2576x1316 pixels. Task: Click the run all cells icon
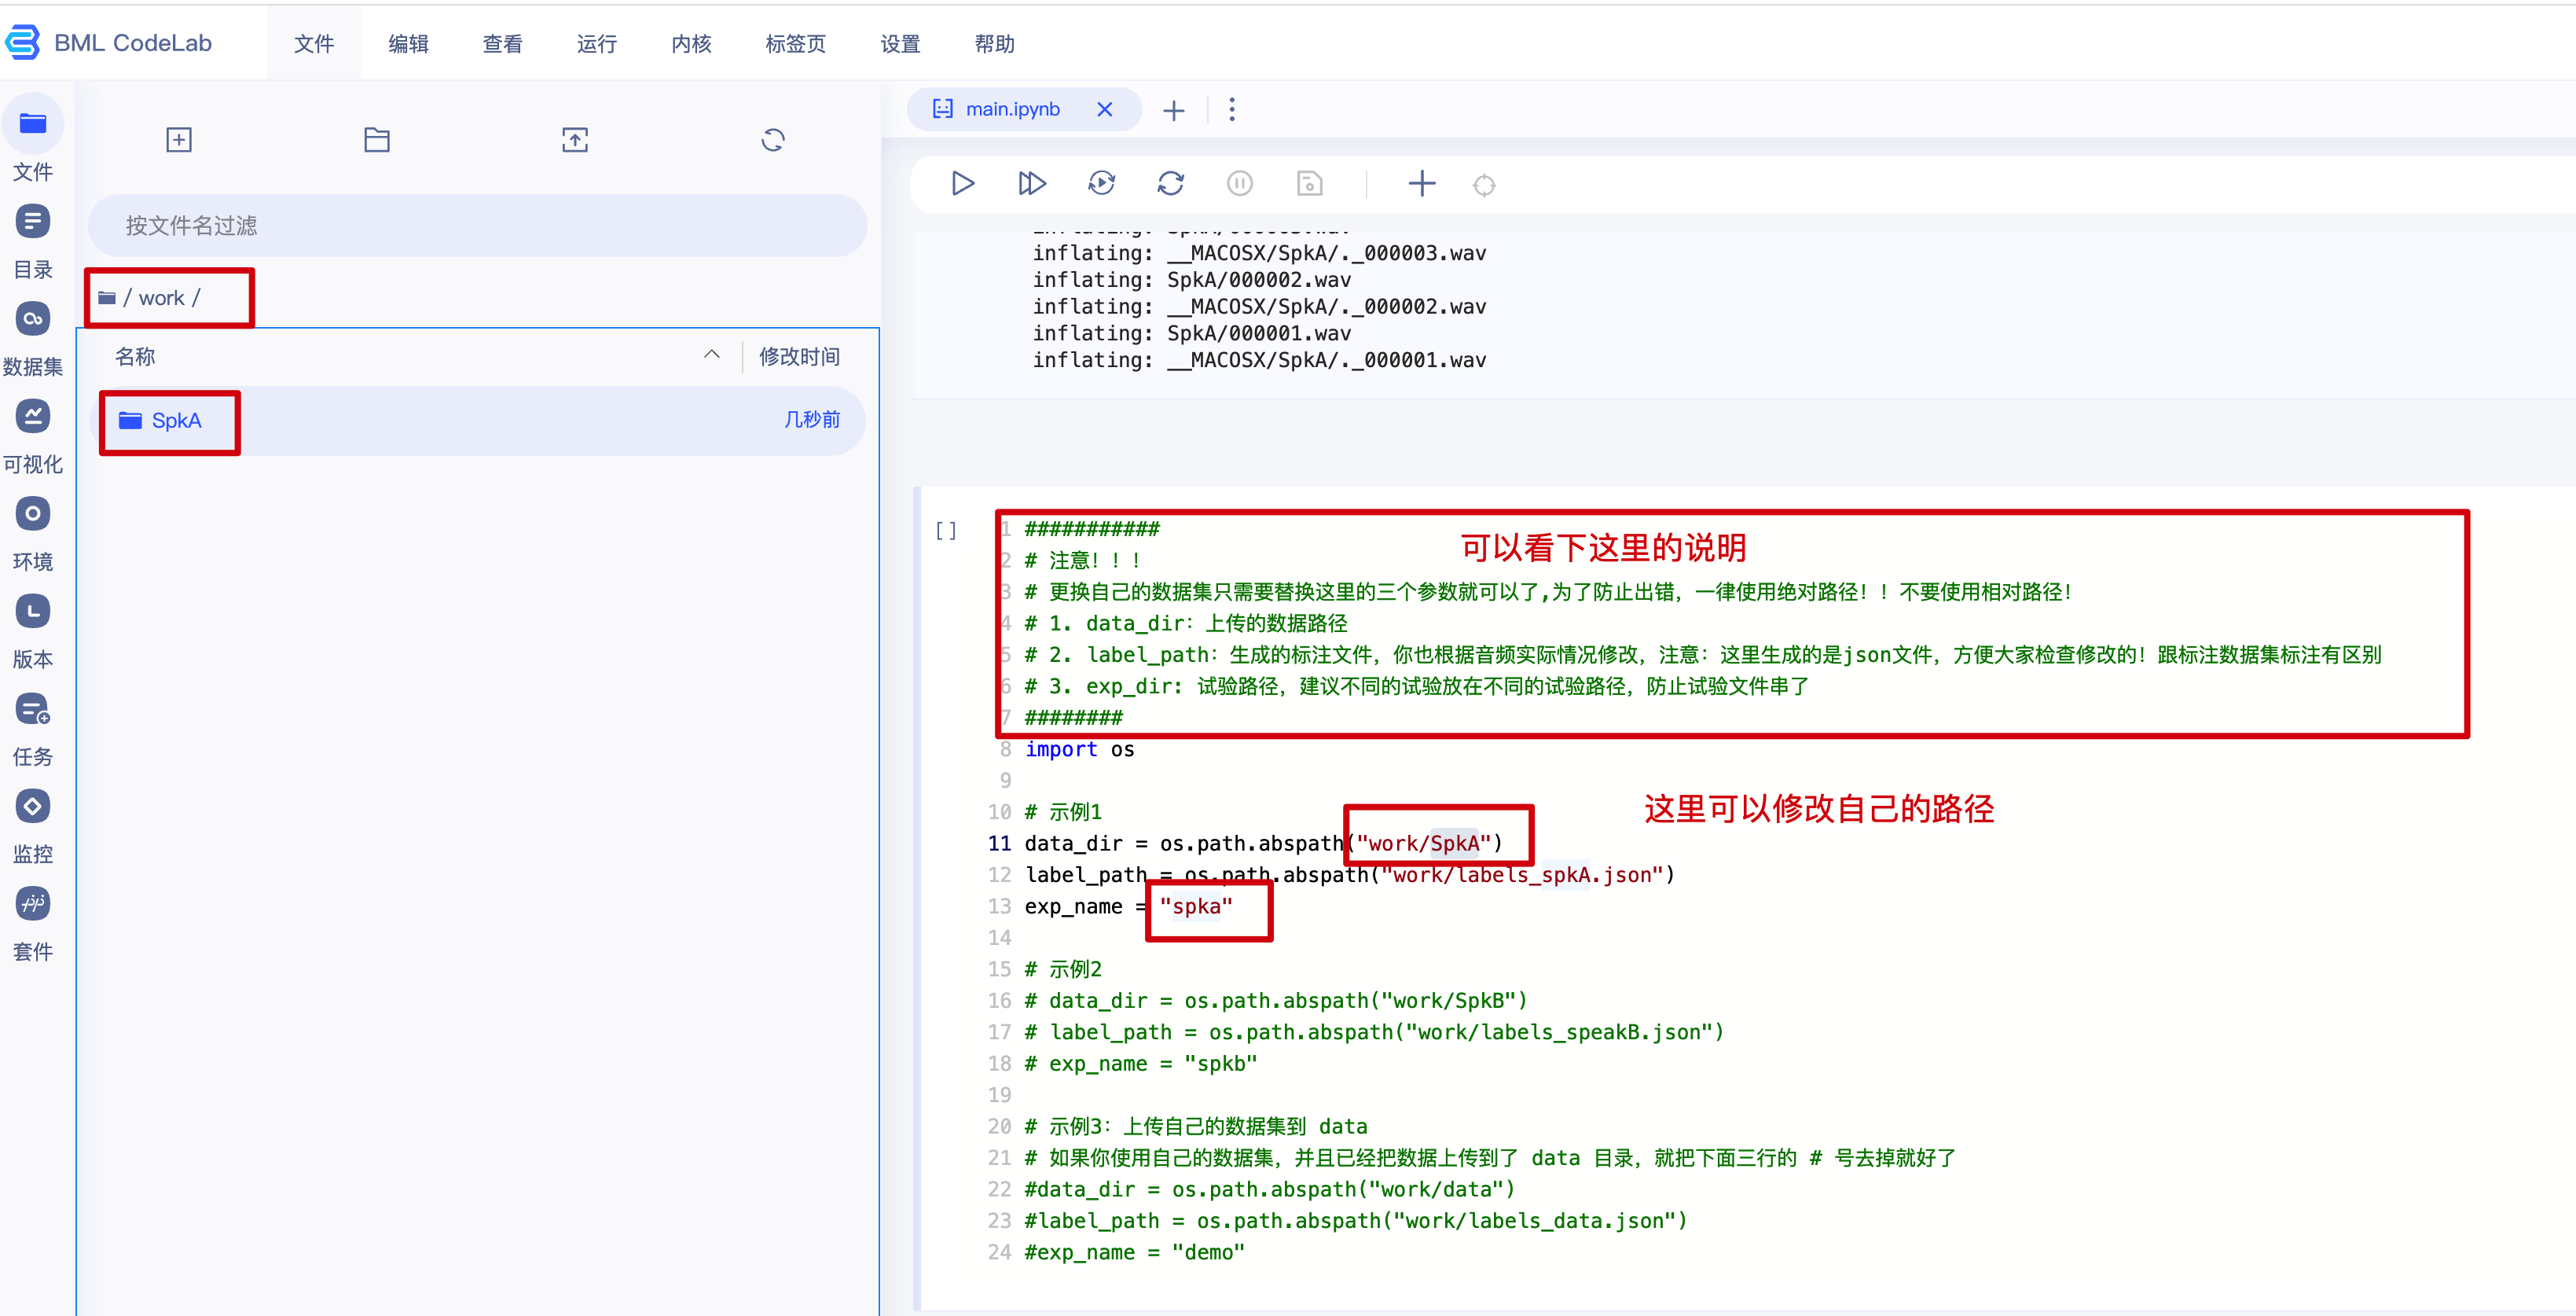tap(1031, 184)
